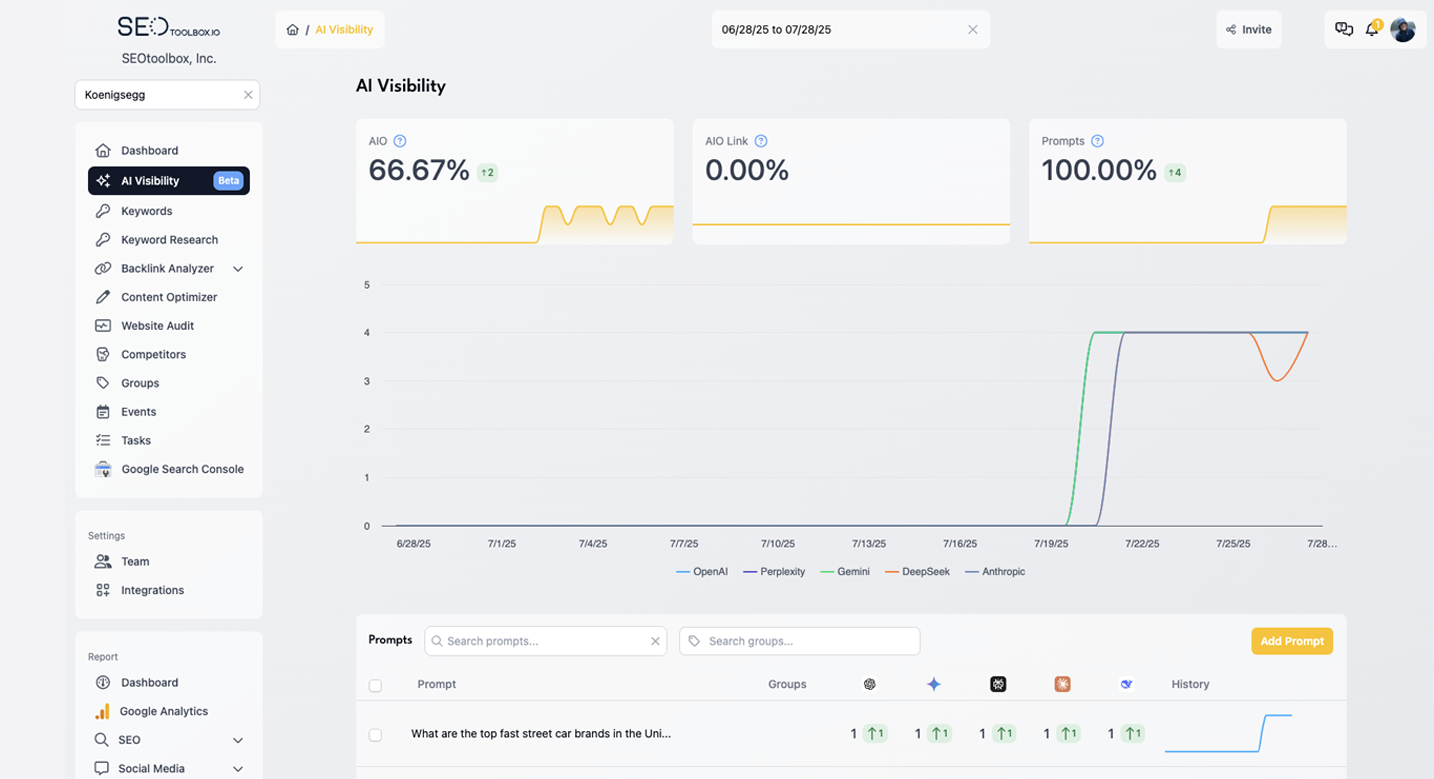Image resolution: width=1434 pixels, height=779 pixels.
Task: Click the Competitors icon in sidebar
Action: point(102,354)
